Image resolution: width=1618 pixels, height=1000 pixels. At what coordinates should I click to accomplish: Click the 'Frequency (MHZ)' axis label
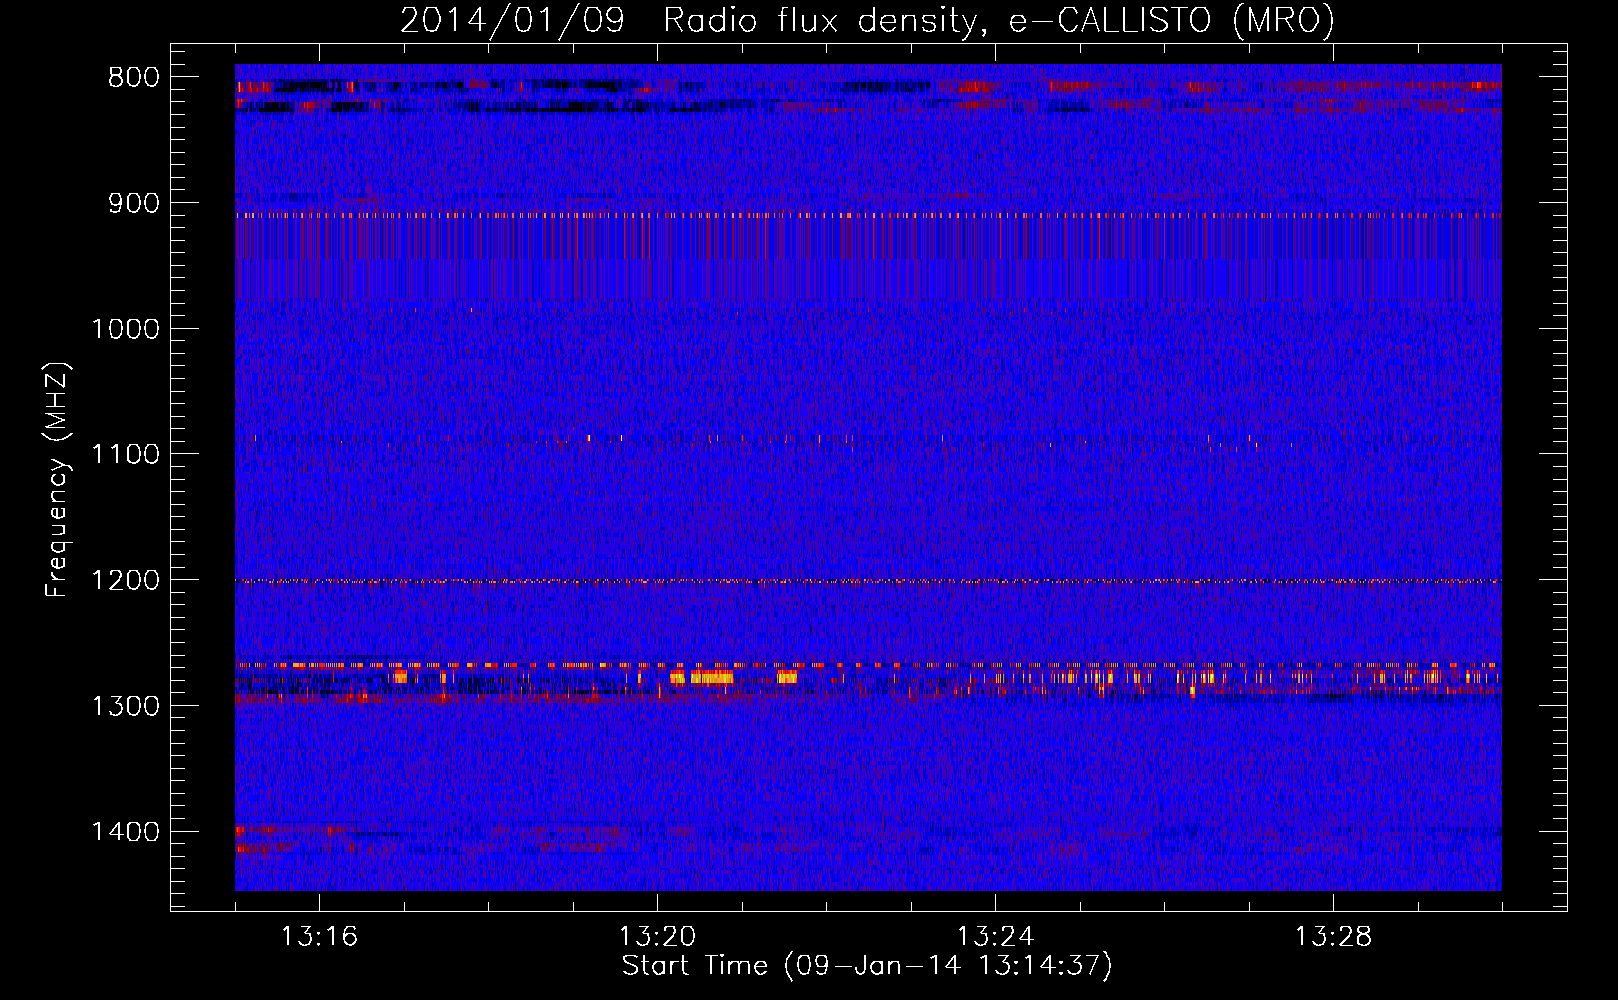[57, 480]
